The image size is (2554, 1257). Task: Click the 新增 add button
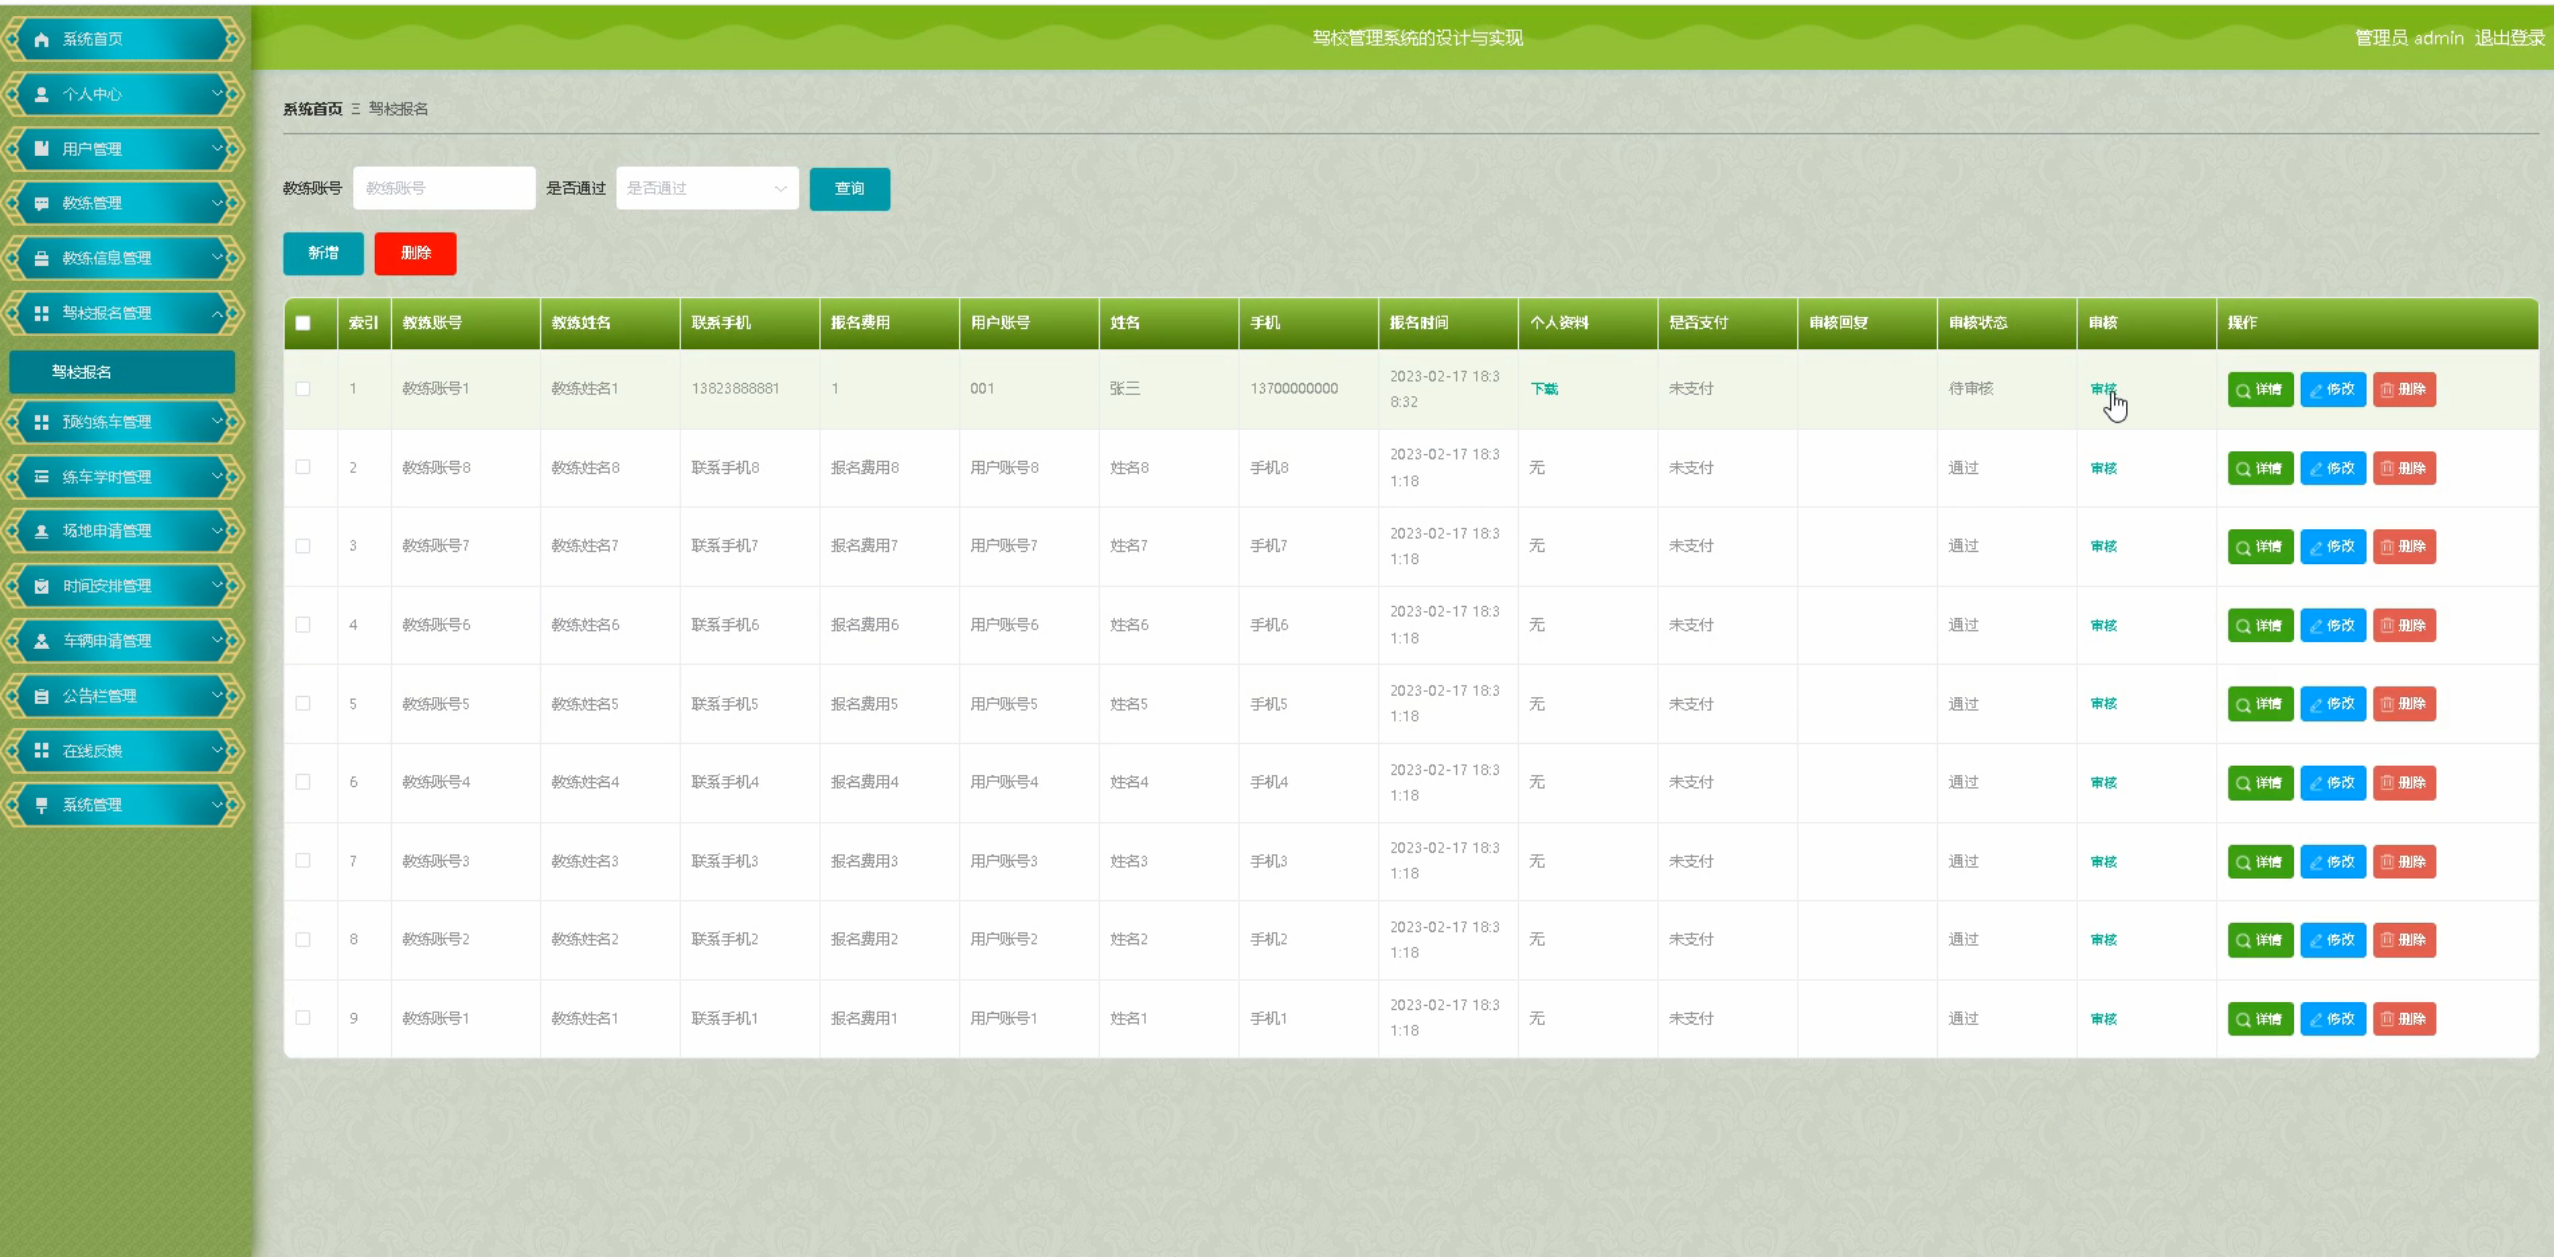323,253
